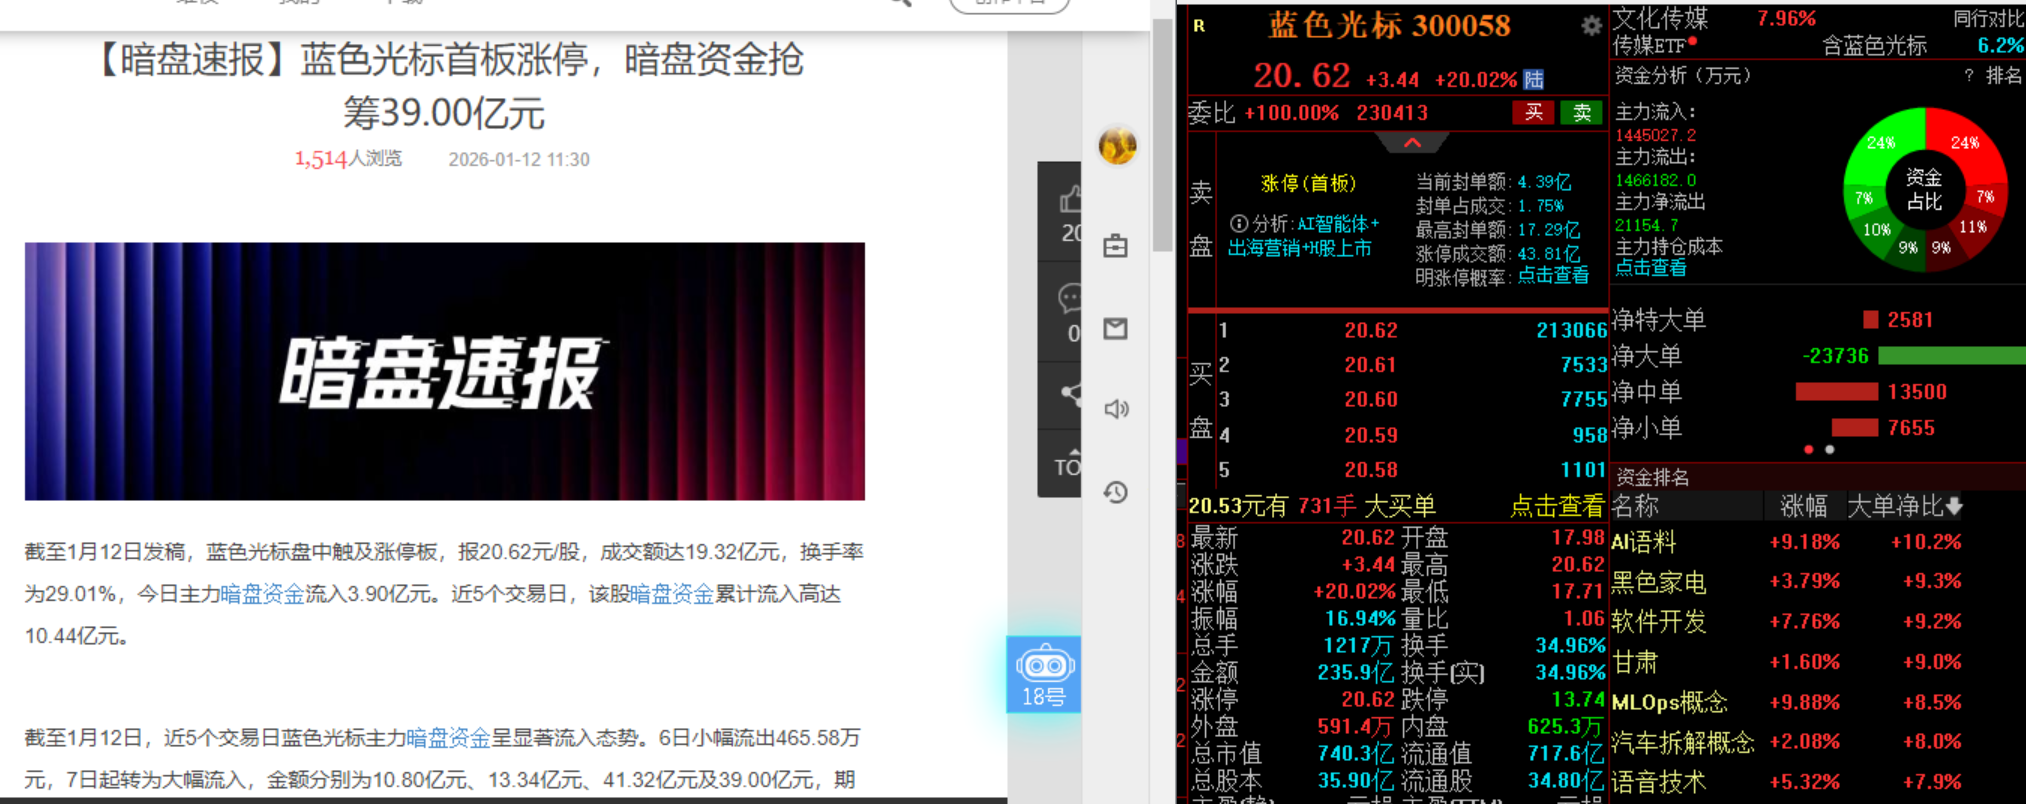2026x804 pixels.
Task: View 主力持仓成本 via 点击查看
Action: tap(1651, 268)
